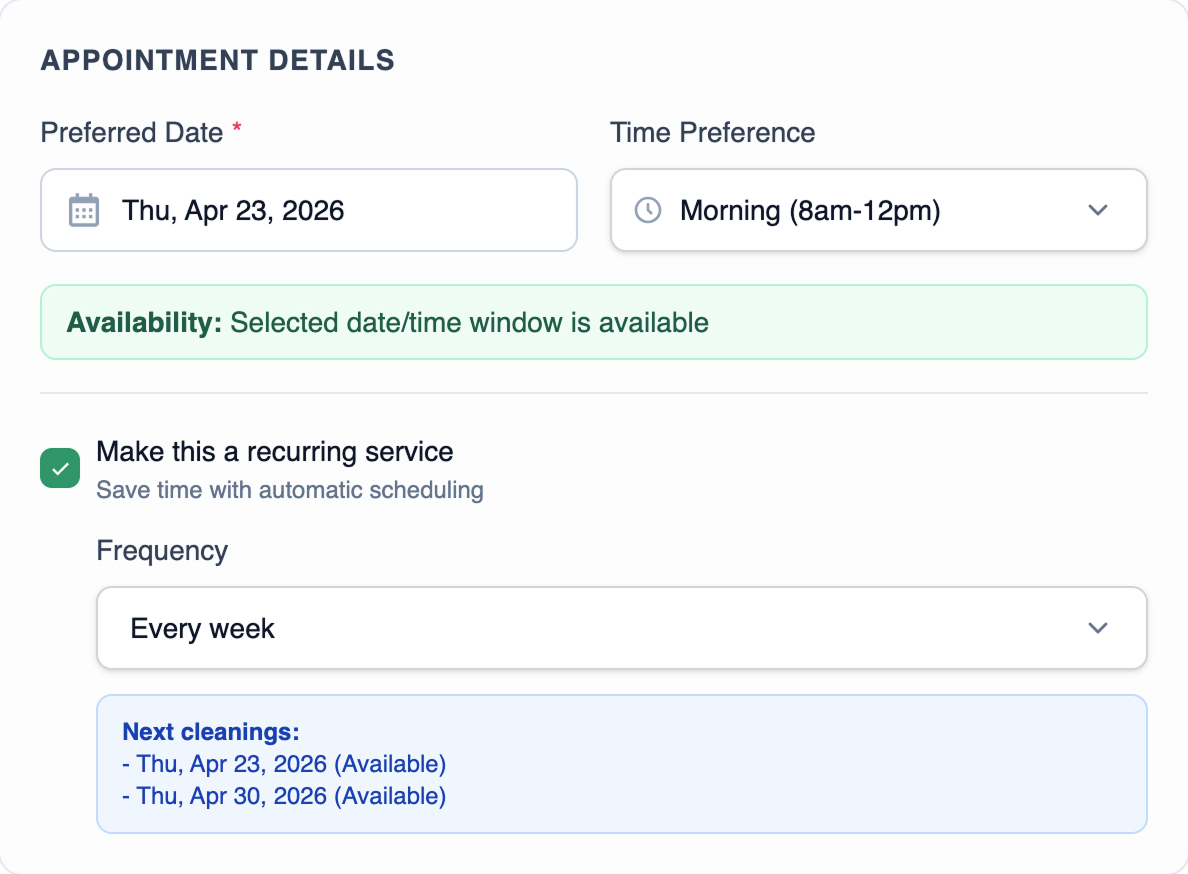
Task: Click the 'Next cleanings:' heading
Action: click(x=211, y=731)
